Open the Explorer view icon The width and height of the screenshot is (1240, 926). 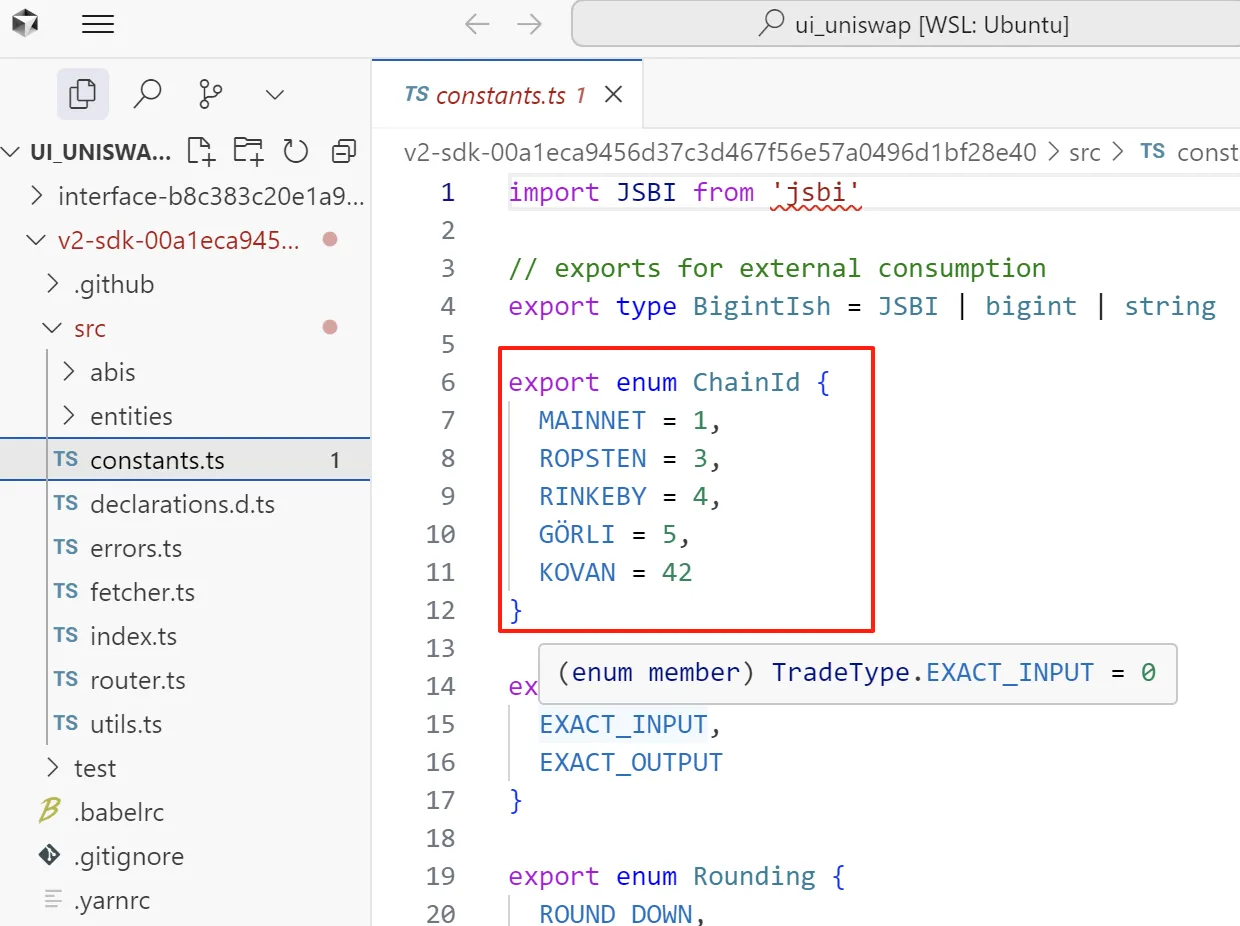coord(82,94)
